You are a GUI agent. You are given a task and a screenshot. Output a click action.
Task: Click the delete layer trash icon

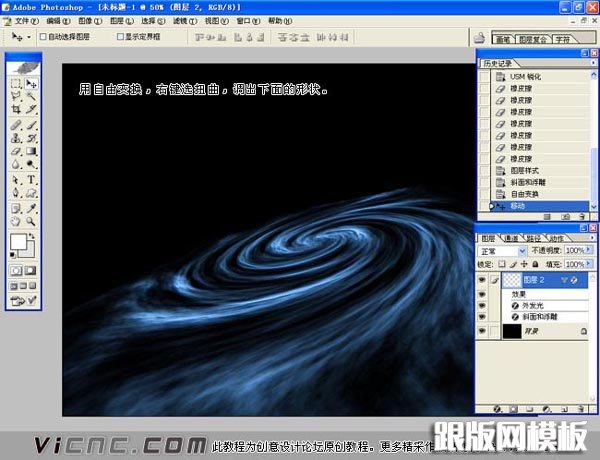[581, 409]
